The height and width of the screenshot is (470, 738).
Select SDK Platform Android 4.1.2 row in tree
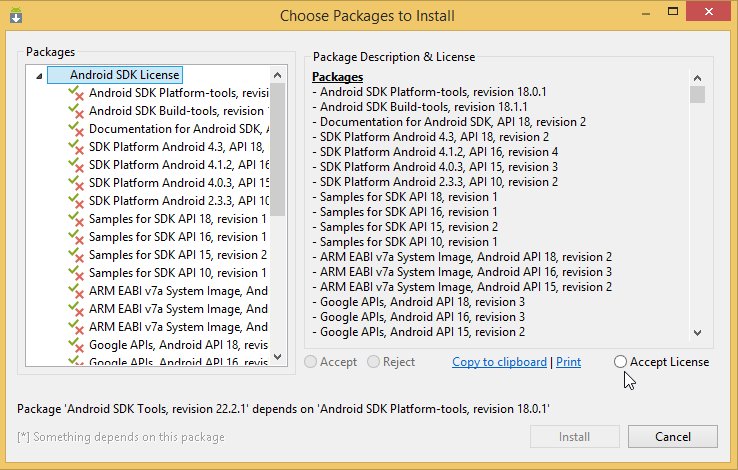click(x=179, y=165)
